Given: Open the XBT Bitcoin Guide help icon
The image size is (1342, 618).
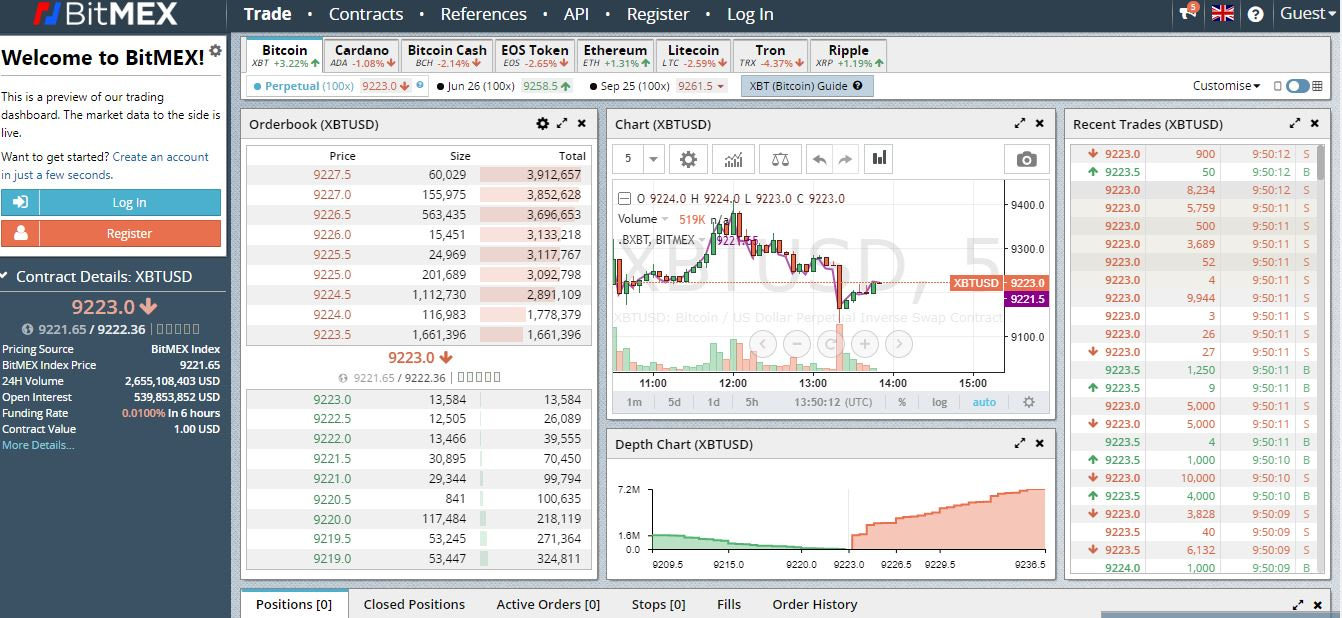Looking at the screenshot, I should (857, 86).
